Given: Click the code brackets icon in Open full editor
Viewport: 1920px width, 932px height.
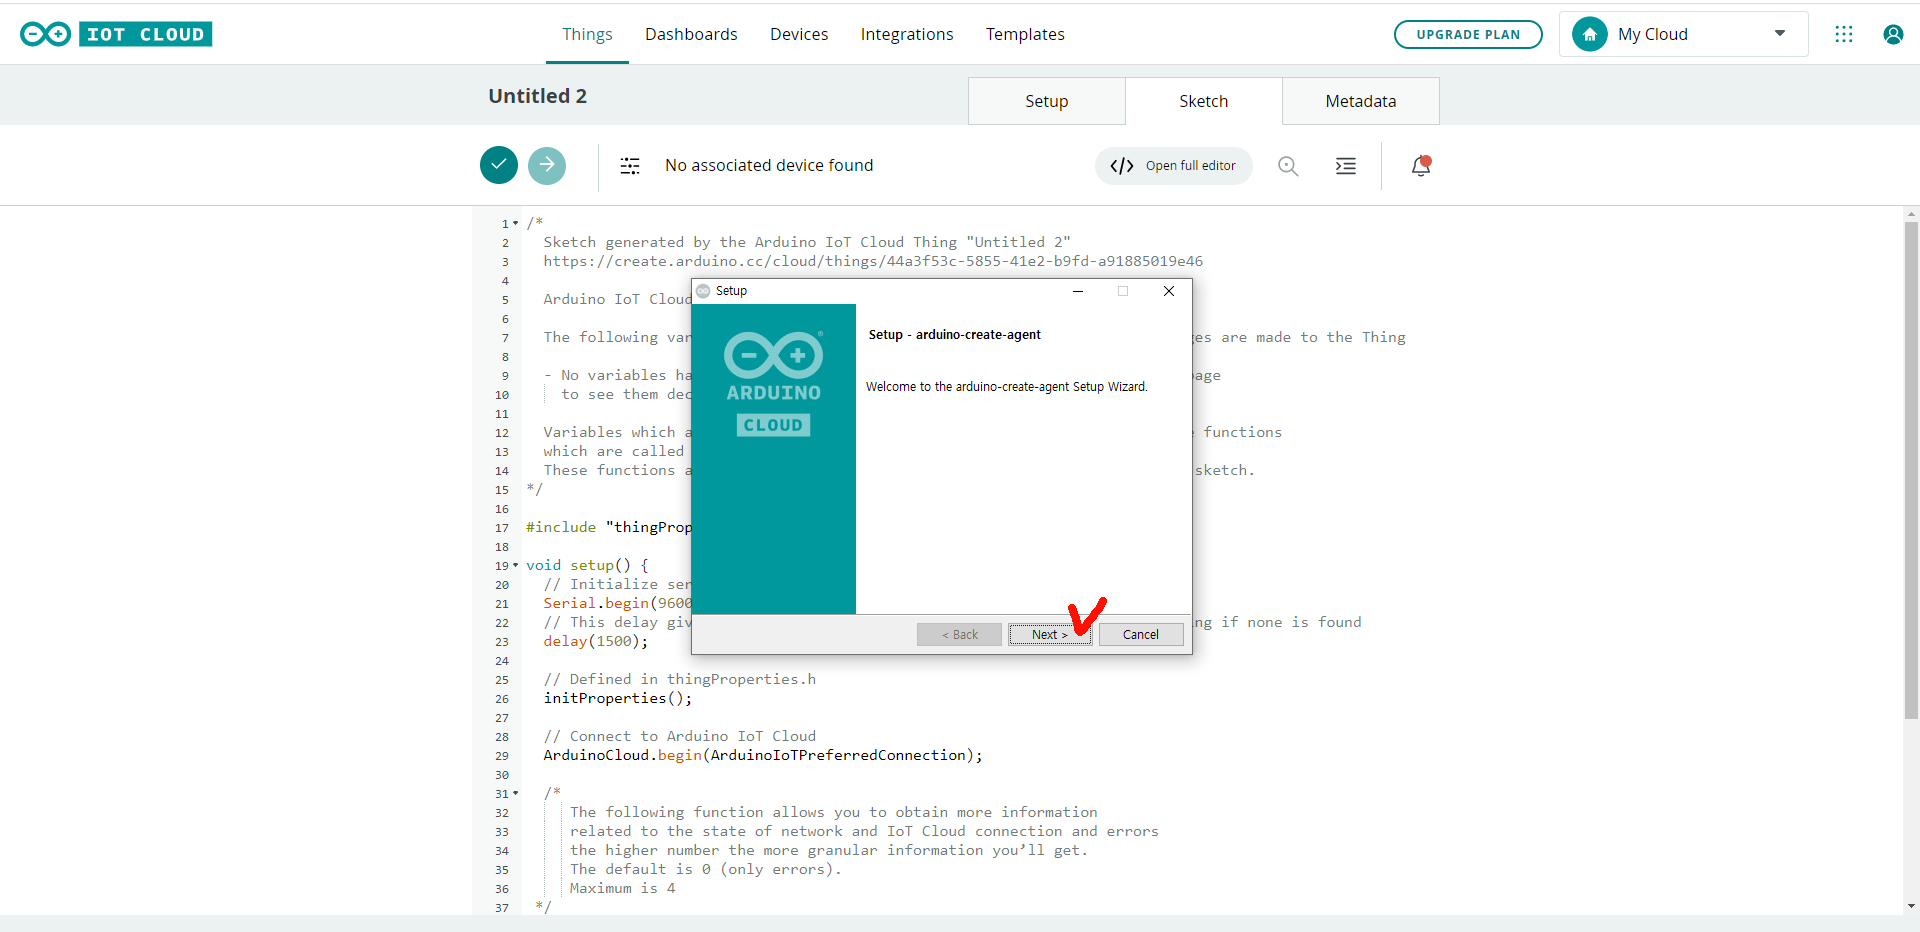Looking at the screenshot, I should (x=1122, y=166).
